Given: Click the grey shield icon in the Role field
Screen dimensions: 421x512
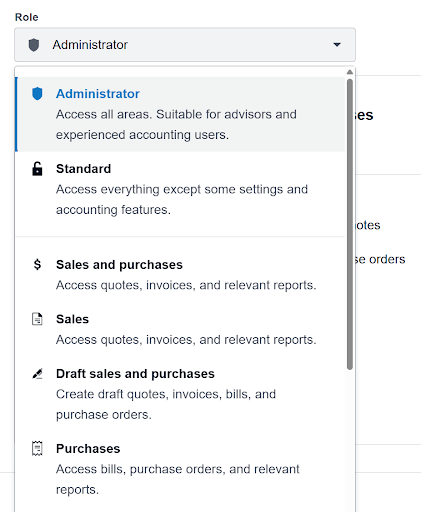Looking at the screenshot, I should tap(34, 45).
